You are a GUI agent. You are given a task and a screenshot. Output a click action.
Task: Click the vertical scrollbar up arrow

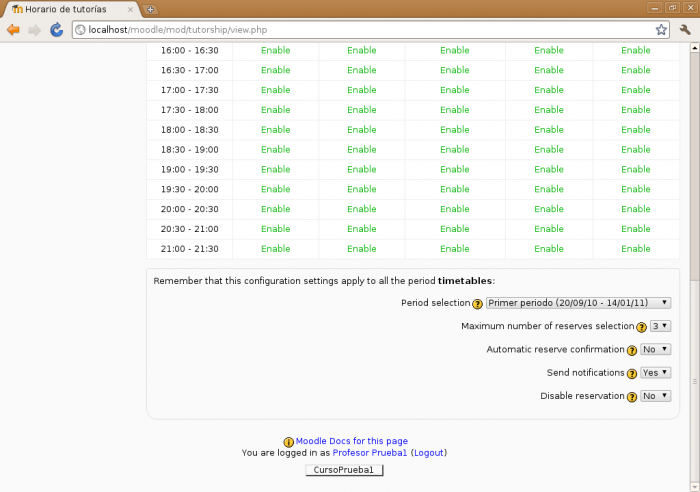[695, 47]
